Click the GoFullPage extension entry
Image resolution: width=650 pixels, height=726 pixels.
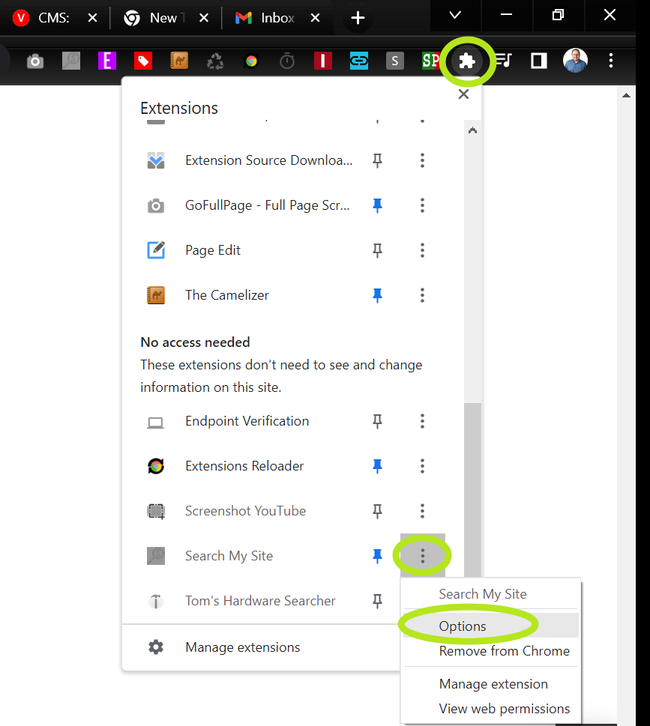[x=250, y=206]
